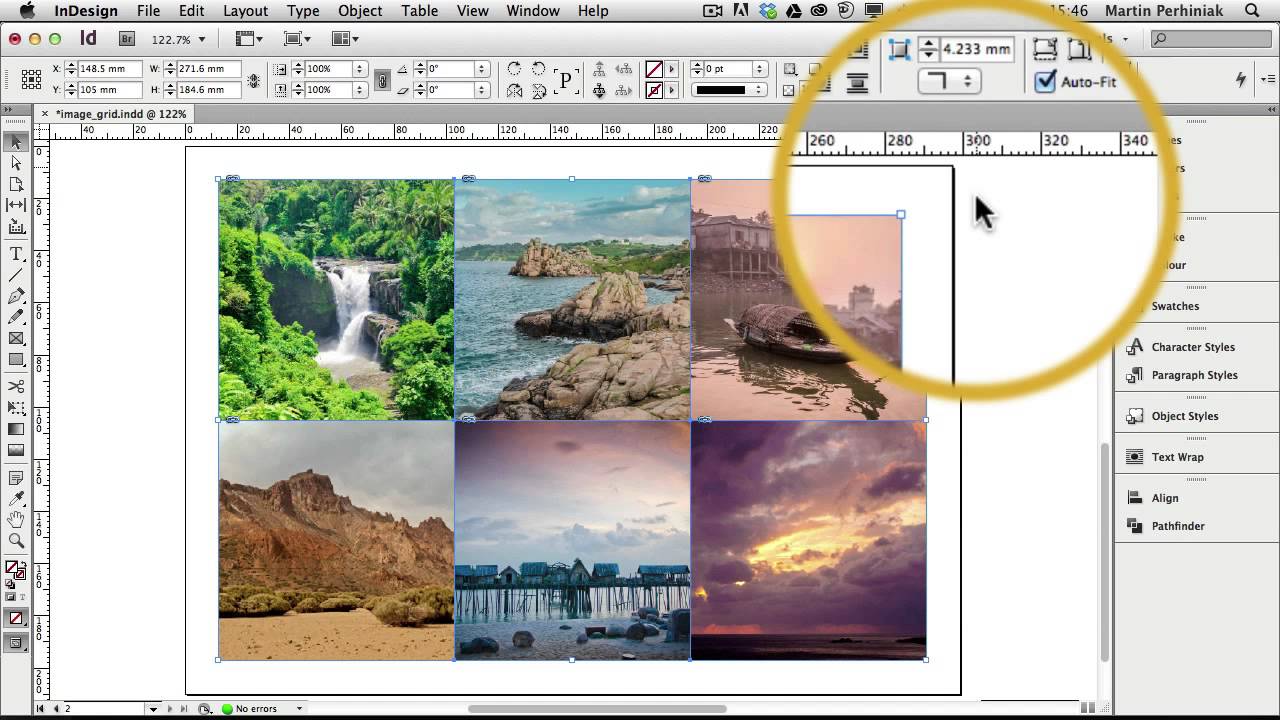
Task: Select the Gap tool
Action: tap(16, 205)
